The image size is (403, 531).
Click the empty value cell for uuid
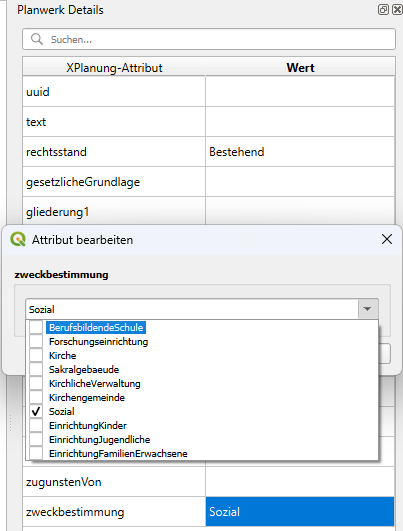tap(300, 92)
